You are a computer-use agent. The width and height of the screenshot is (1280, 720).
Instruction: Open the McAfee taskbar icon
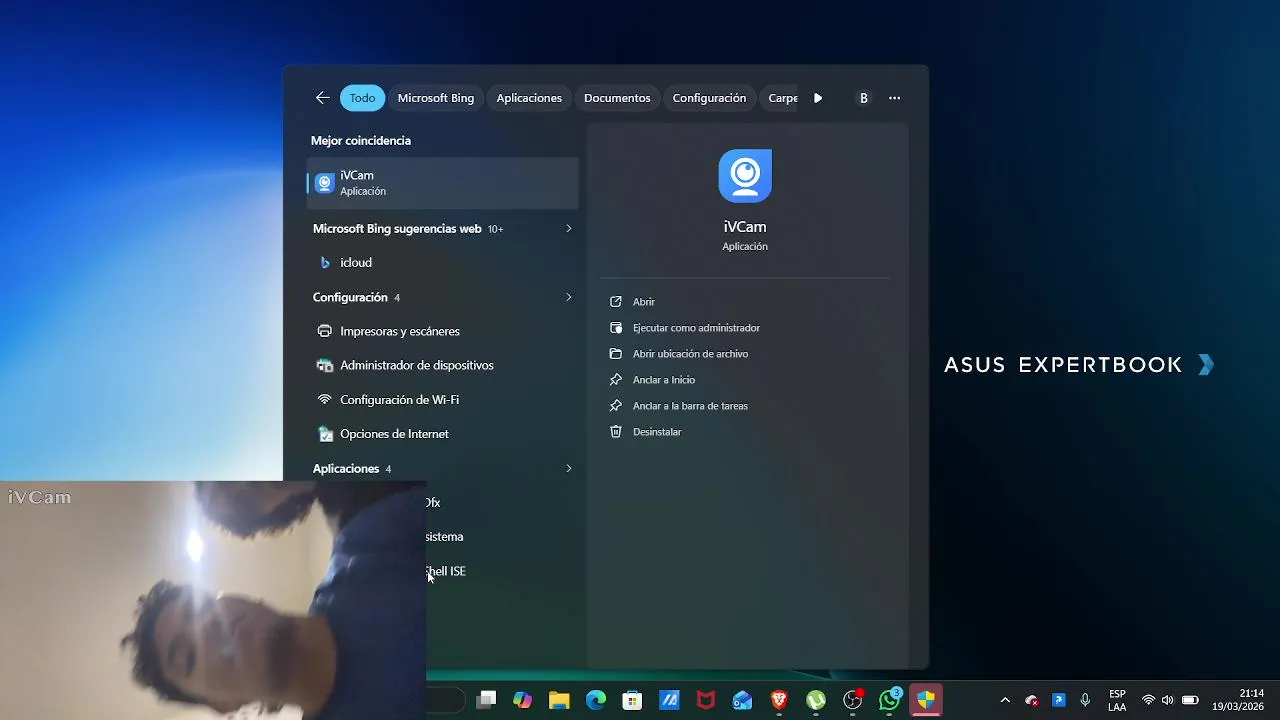pyautogui.click(x=706, y=700)
